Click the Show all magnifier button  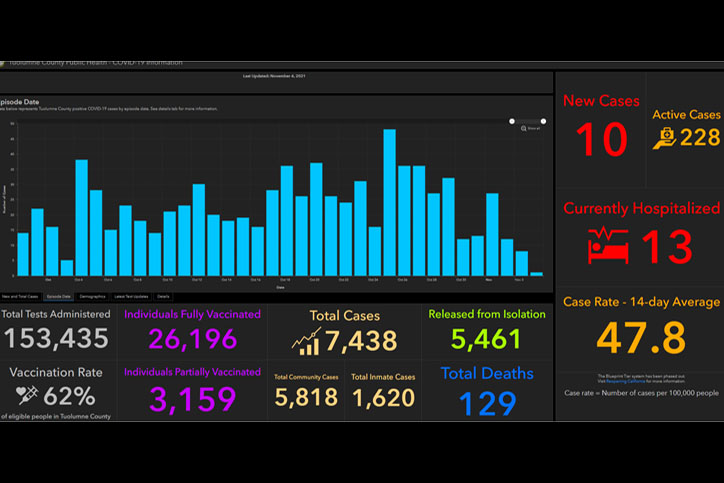[x=530, y=128]
